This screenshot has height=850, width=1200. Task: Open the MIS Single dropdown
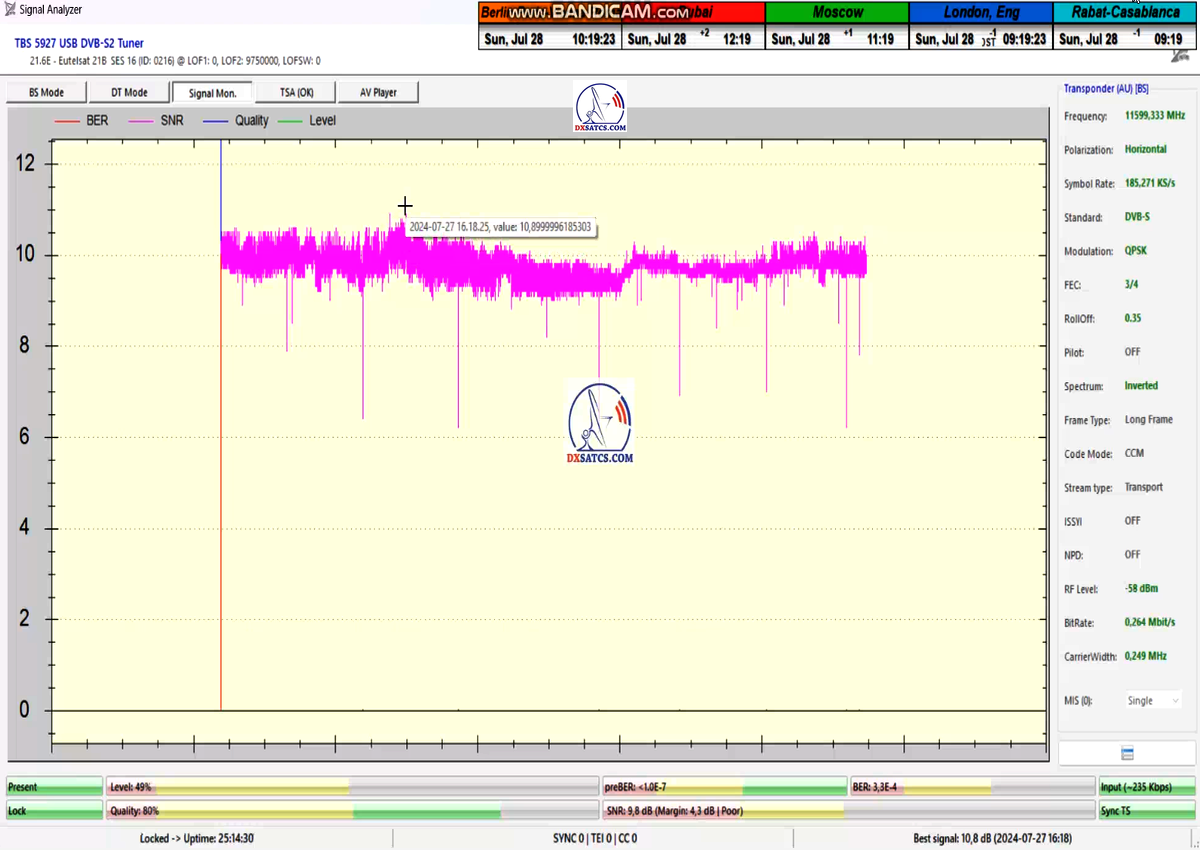point(1153,700)
